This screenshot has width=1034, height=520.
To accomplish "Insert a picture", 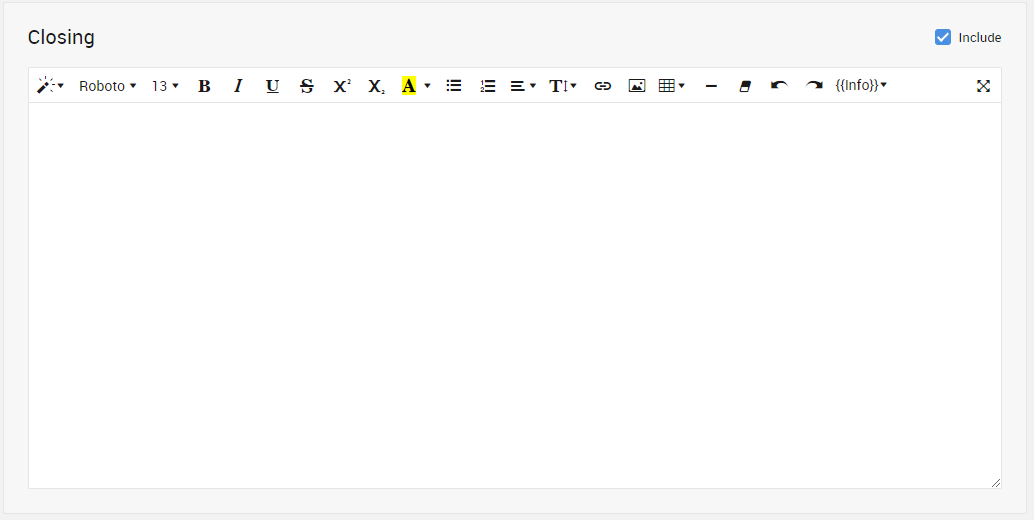I will (637, 86).
